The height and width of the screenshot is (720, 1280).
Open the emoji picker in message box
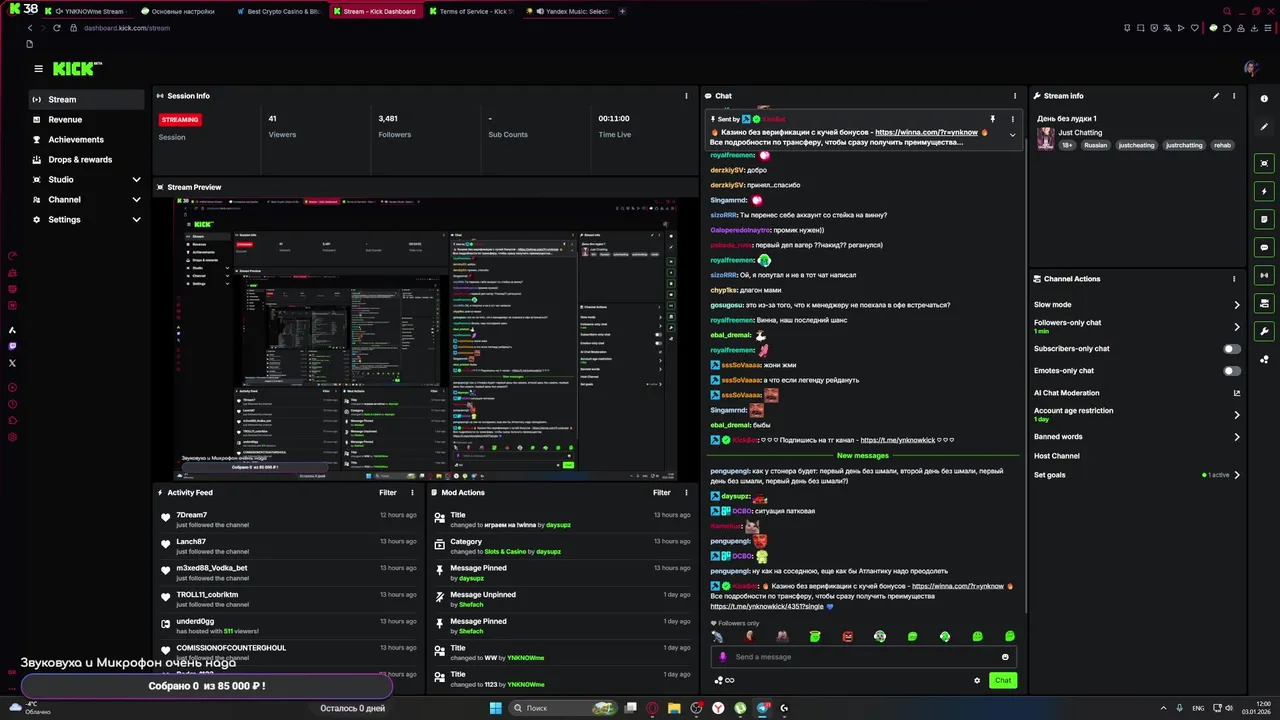1005,657
